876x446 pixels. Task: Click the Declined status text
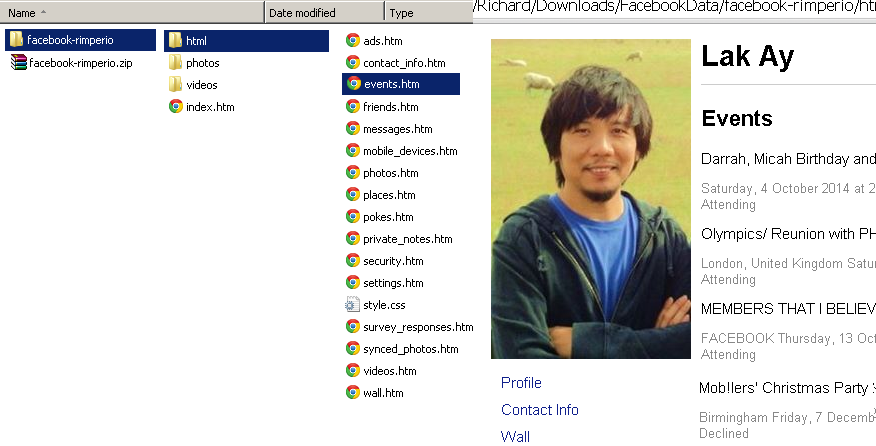pyautogui.click(x=723, y=433)
